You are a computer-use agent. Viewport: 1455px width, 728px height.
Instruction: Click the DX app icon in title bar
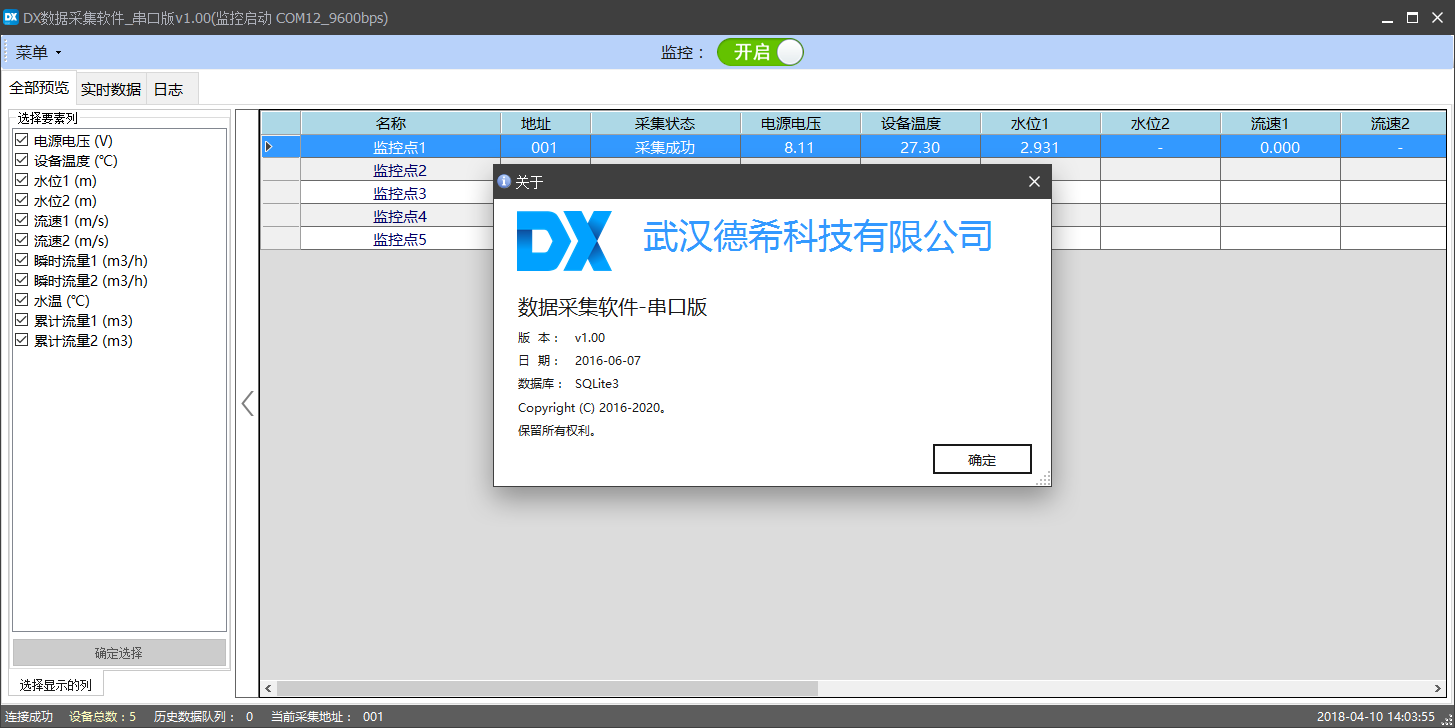click(x=12, y=18)
